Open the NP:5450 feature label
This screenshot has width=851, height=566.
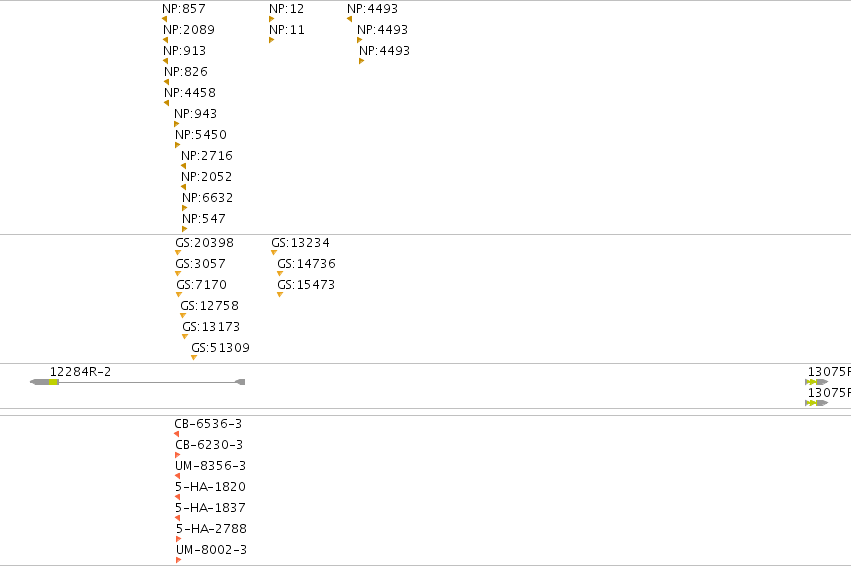tap(201, 135)
